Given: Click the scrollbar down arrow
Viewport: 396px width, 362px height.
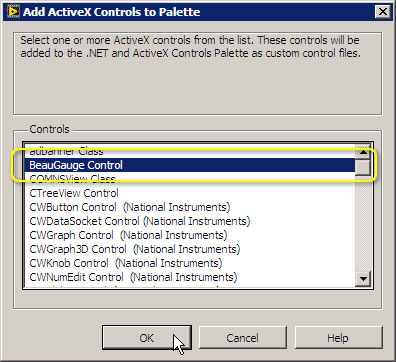Looking at the screenshot, I should click(x=363, y=278).
